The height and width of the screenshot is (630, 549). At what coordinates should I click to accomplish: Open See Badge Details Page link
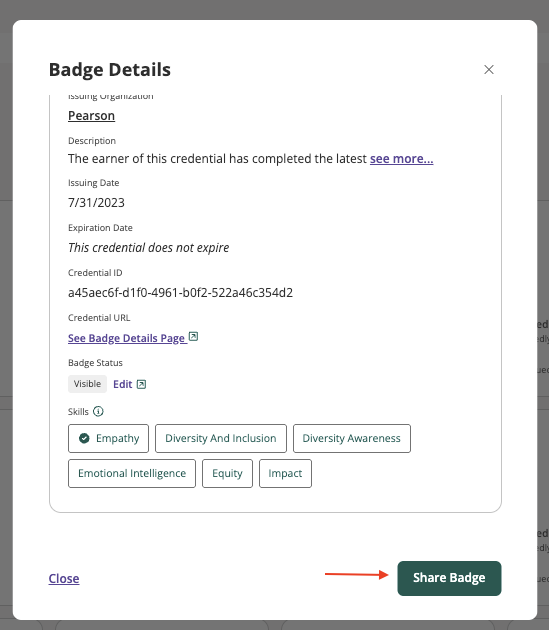pyautogui.click(x=126, y=338)
